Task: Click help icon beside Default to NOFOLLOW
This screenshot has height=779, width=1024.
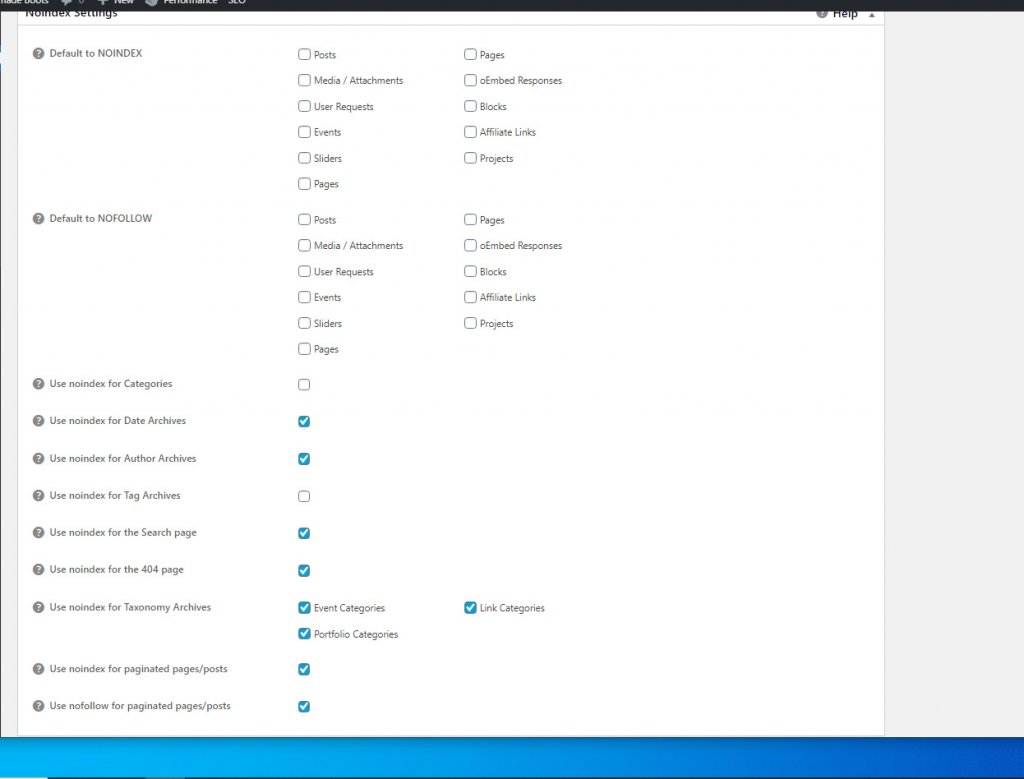Action: (39, 219)
